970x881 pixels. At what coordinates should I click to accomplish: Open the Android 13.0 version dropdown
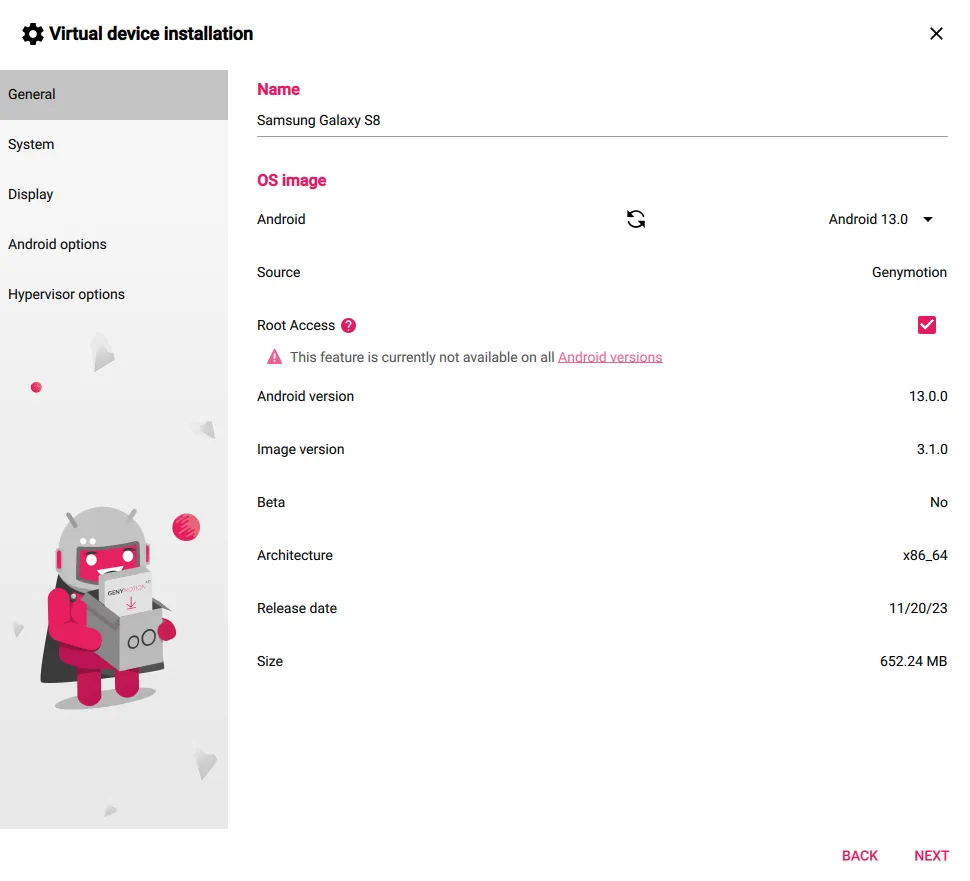pyautogui.click(x=880, y=219)
